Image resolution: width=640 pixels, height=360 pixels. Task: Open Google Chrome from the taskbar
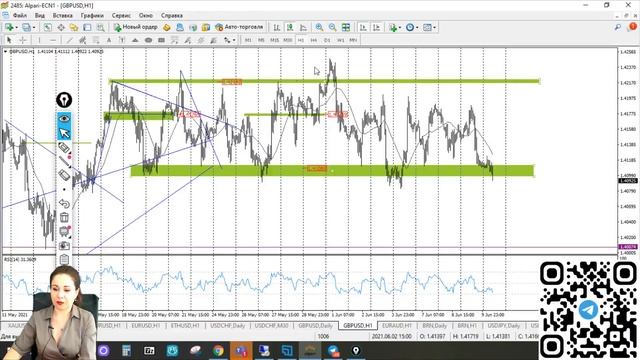[x=218, y=351]
